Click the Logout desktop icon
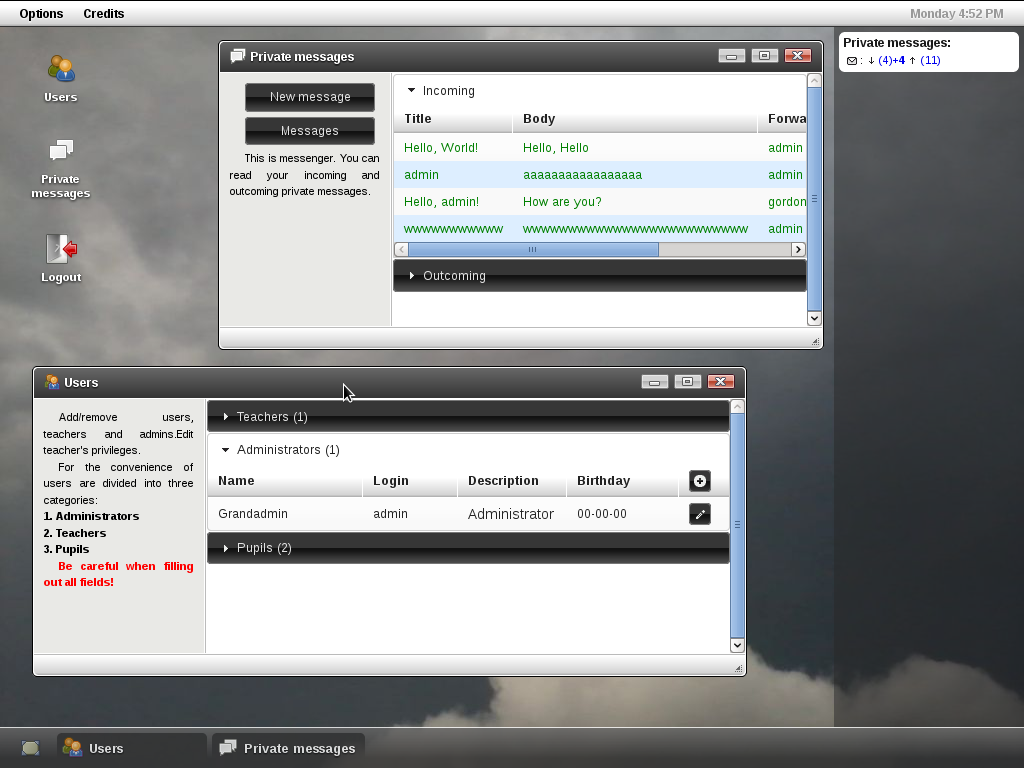 pos(60,250)
